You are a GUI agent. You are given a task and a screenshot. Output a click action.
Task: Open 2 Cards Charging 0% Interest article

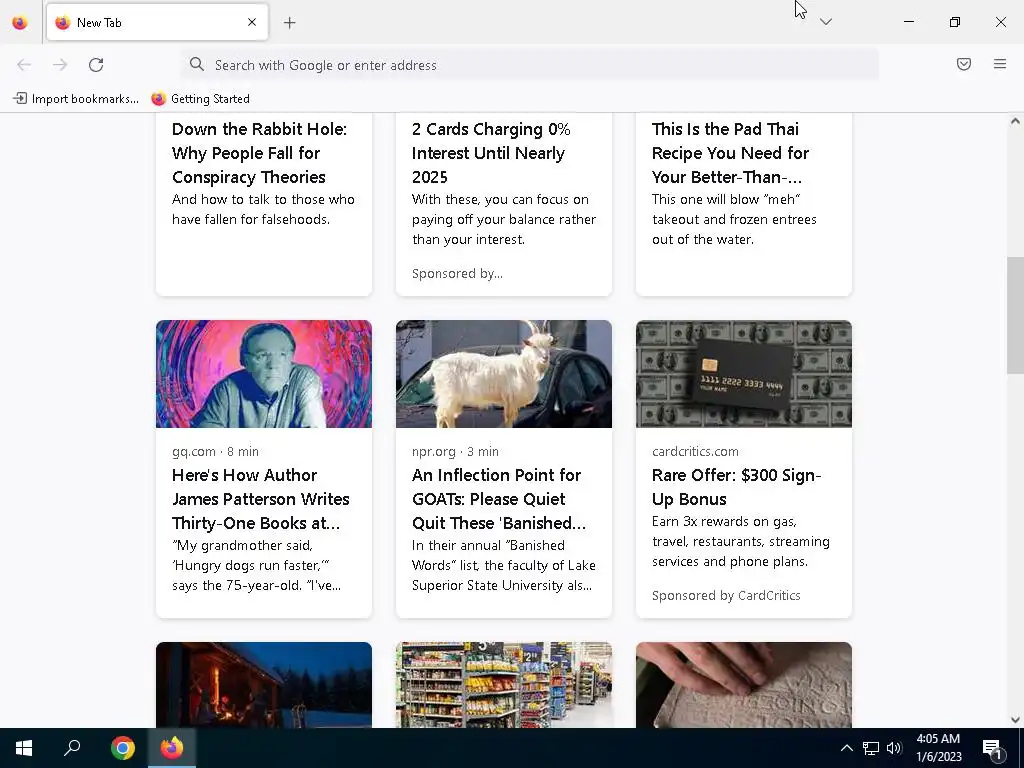(491, 153)
